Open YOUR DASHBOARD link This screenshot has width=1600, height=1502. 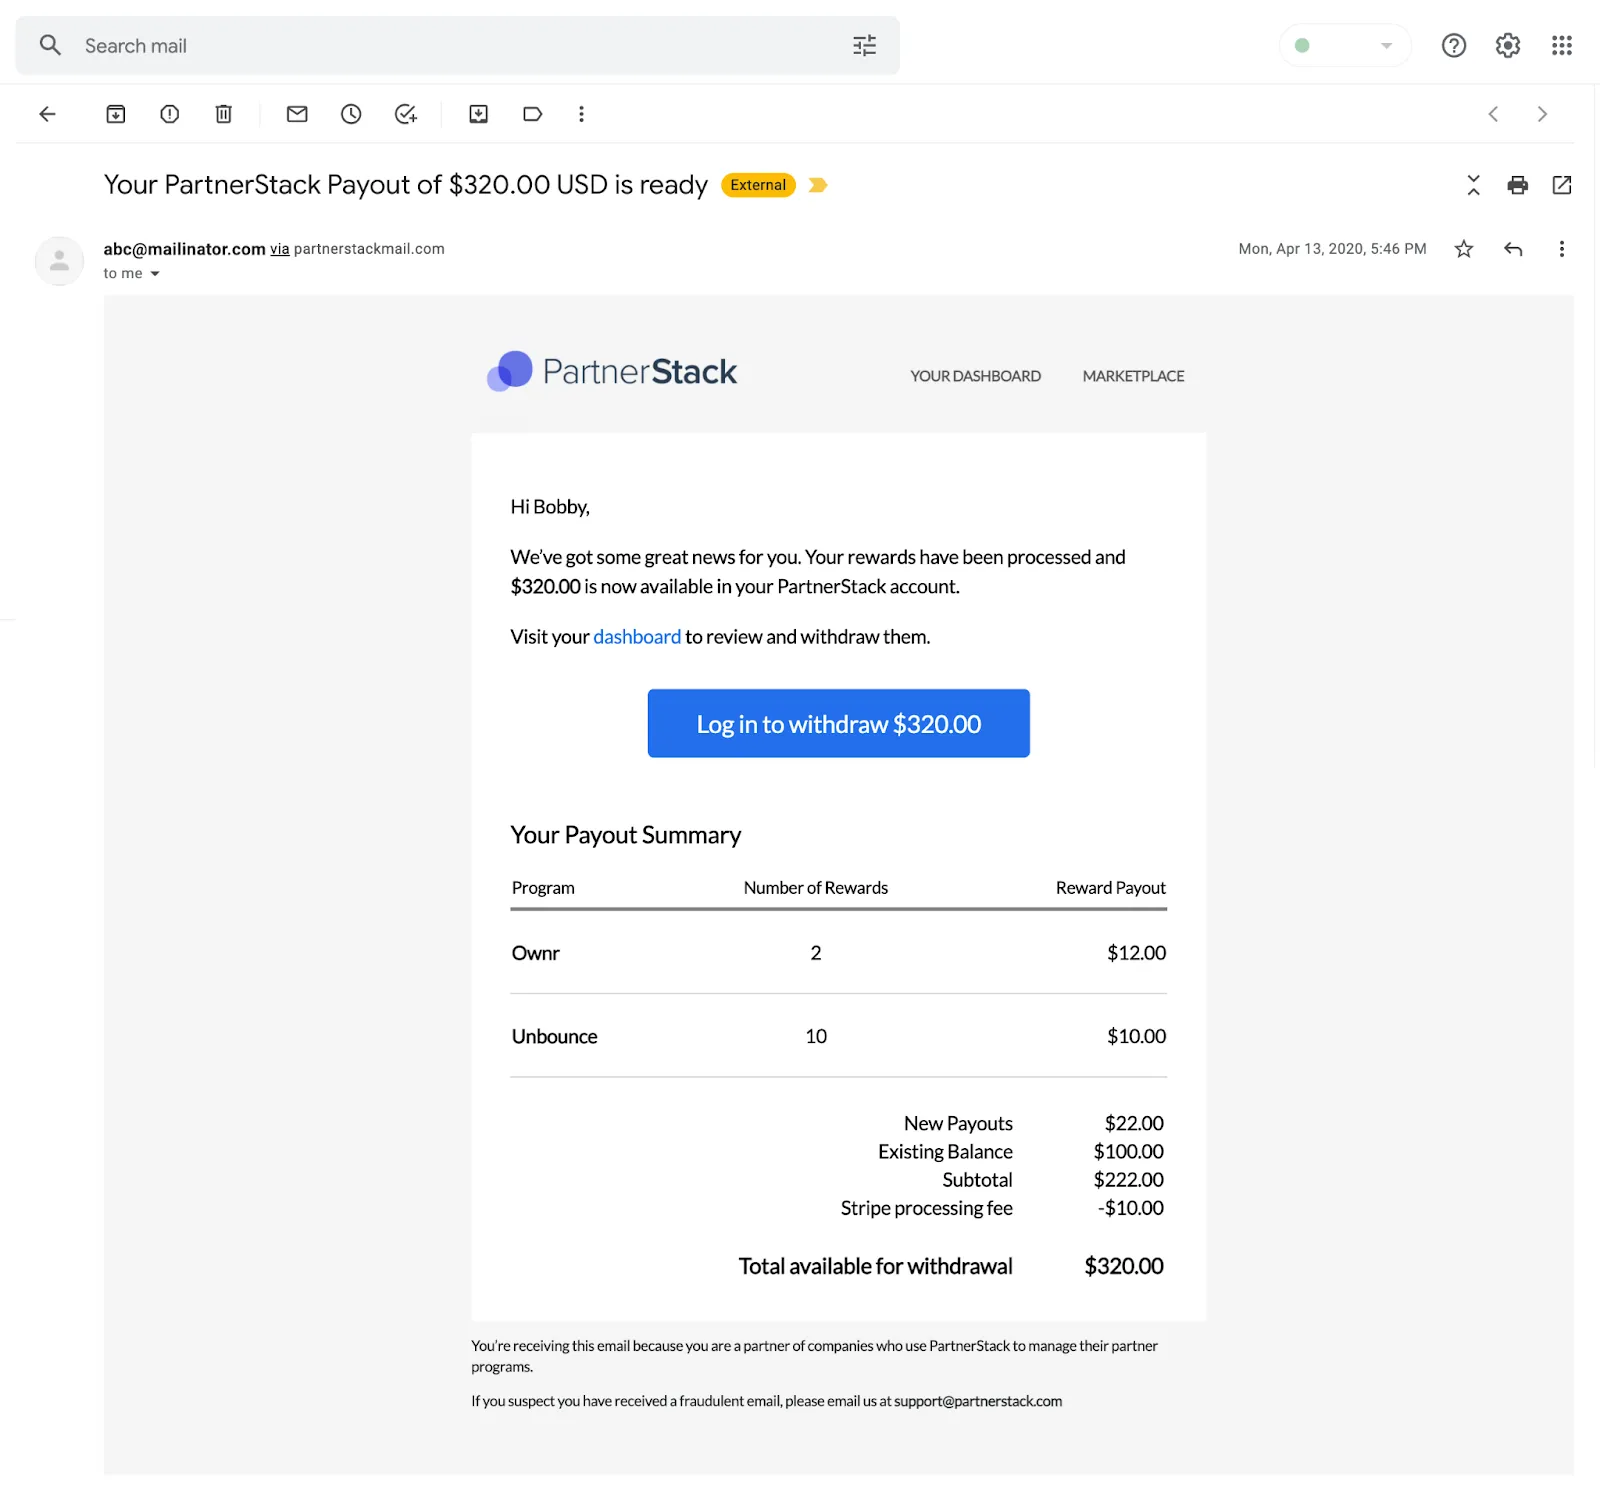pos(975,376)
